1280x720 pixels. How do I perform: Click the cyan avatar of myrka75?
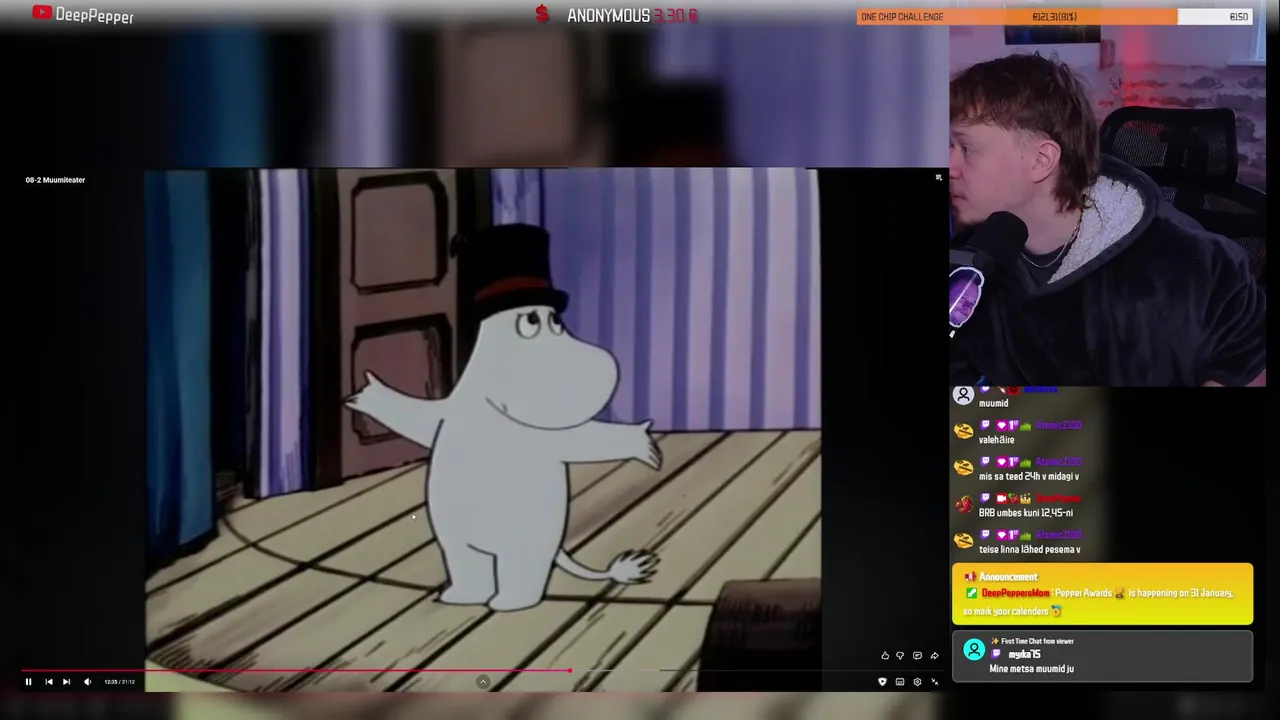[x=974, y=650]
